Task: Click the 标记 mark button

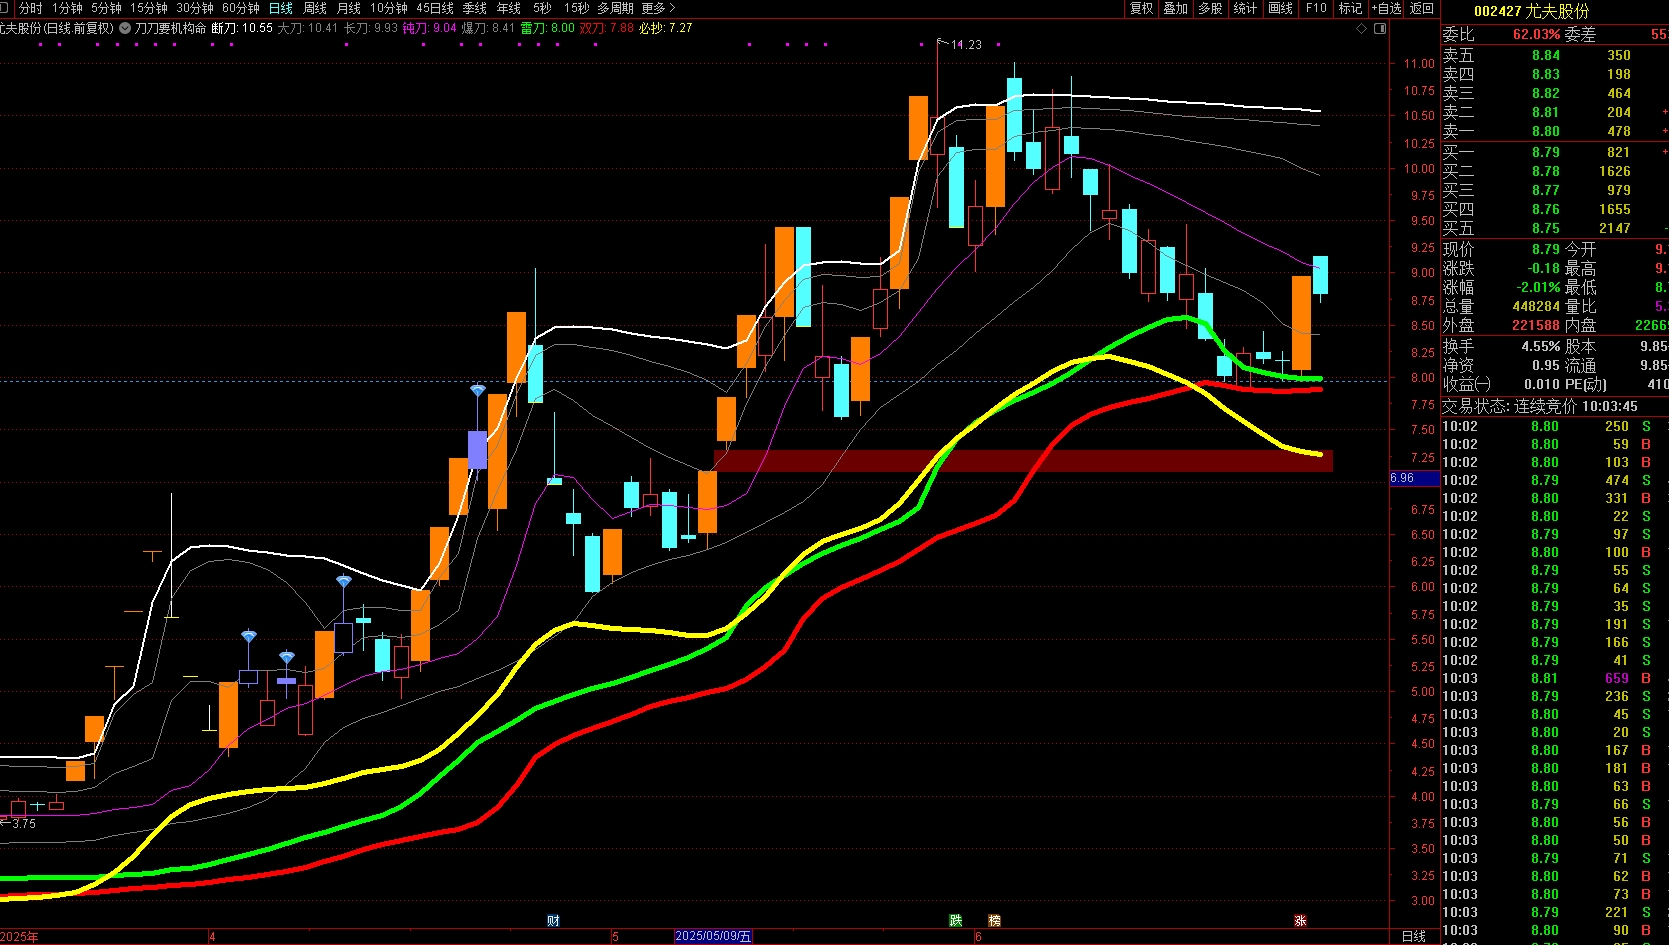Action: [1351, 8]
